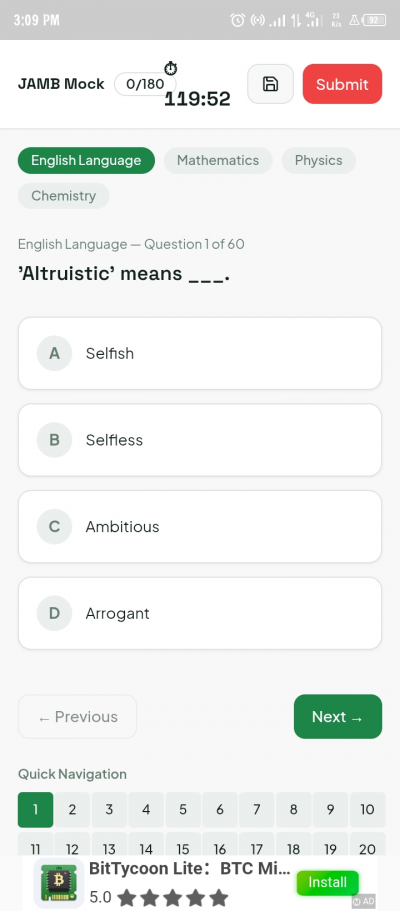This screenshot has height=911, width=400.
Task: Submit the JAMB mock exam
Action: (342, 84)
